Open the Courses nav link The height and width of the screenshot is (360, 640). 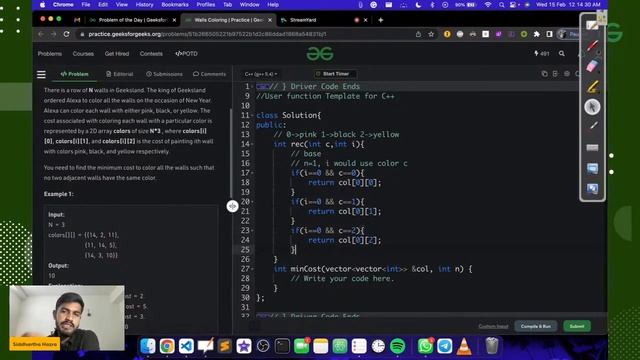pyautogui.click(x=83, y=53)
